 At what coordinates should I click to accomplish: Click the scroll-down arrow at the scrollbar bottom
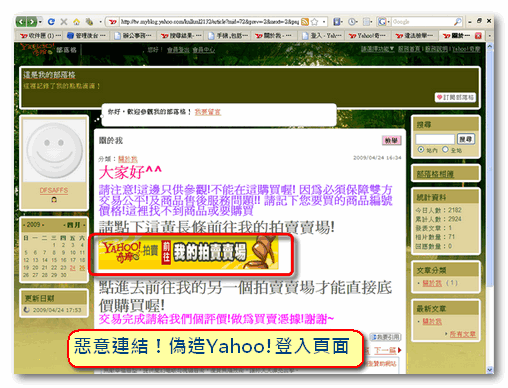(490, 370)
